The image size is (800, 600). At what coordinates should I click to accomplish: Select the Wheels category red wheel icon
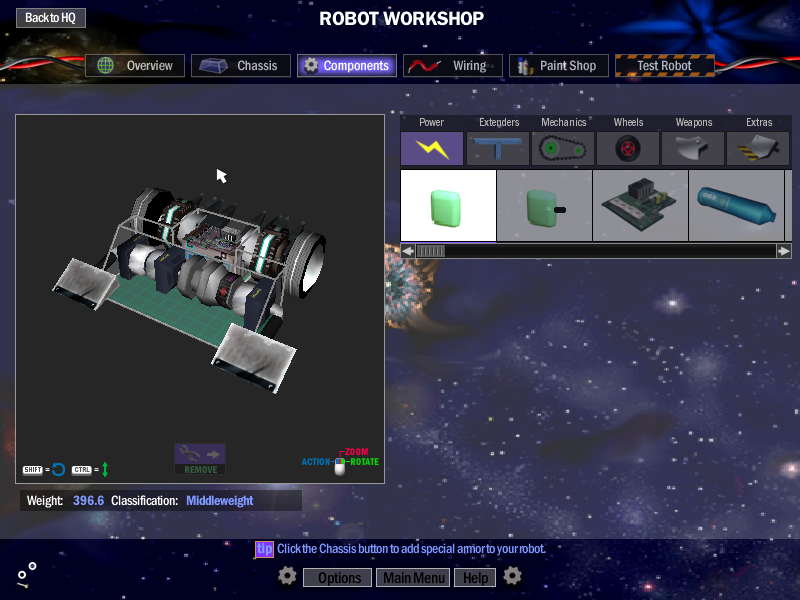point(628,148)
